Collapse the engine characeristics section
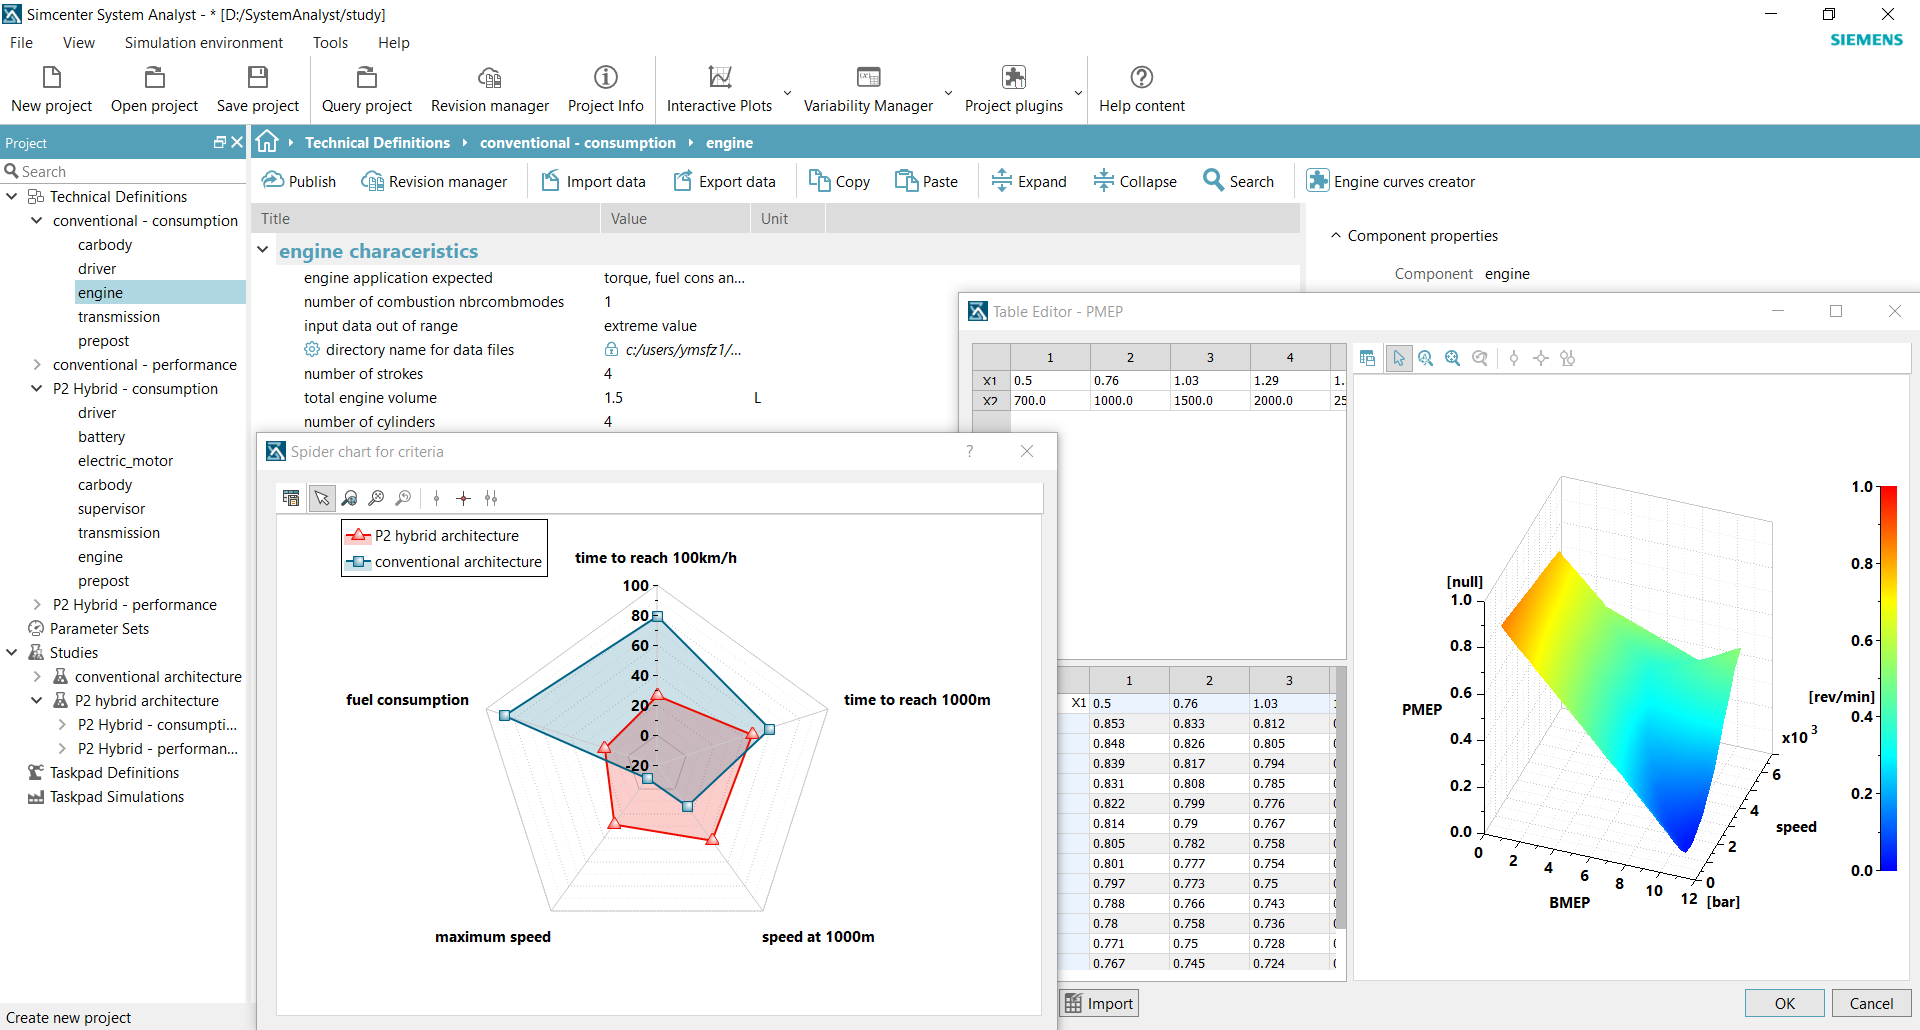This screenshot has height=1030, width=1920. 262,249
